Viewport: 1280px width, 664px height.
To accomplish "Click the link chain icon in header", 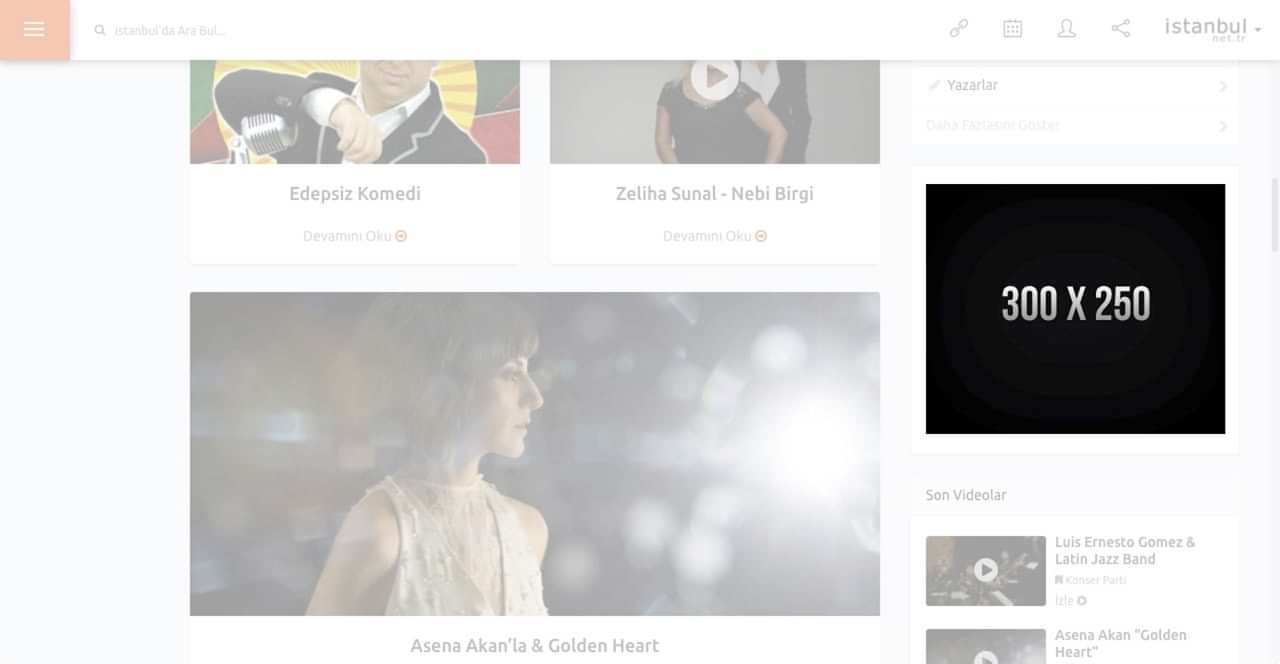I will 958,29.
